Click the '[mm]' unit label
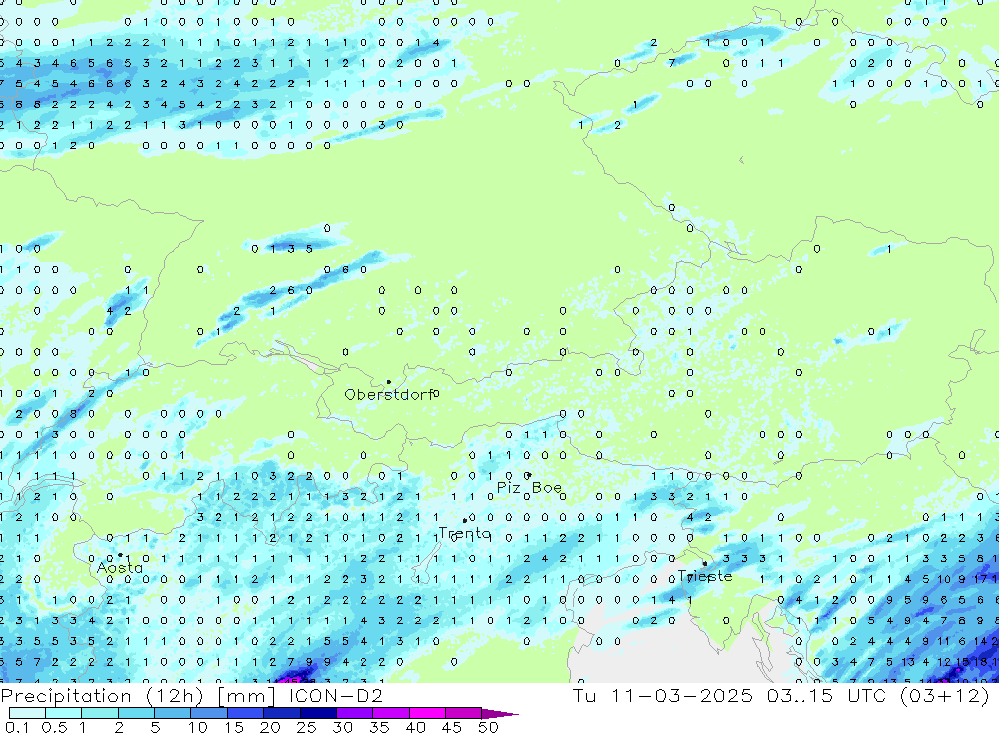The height and width of the screenshot is (733, 1000). [x=247, y=696]
